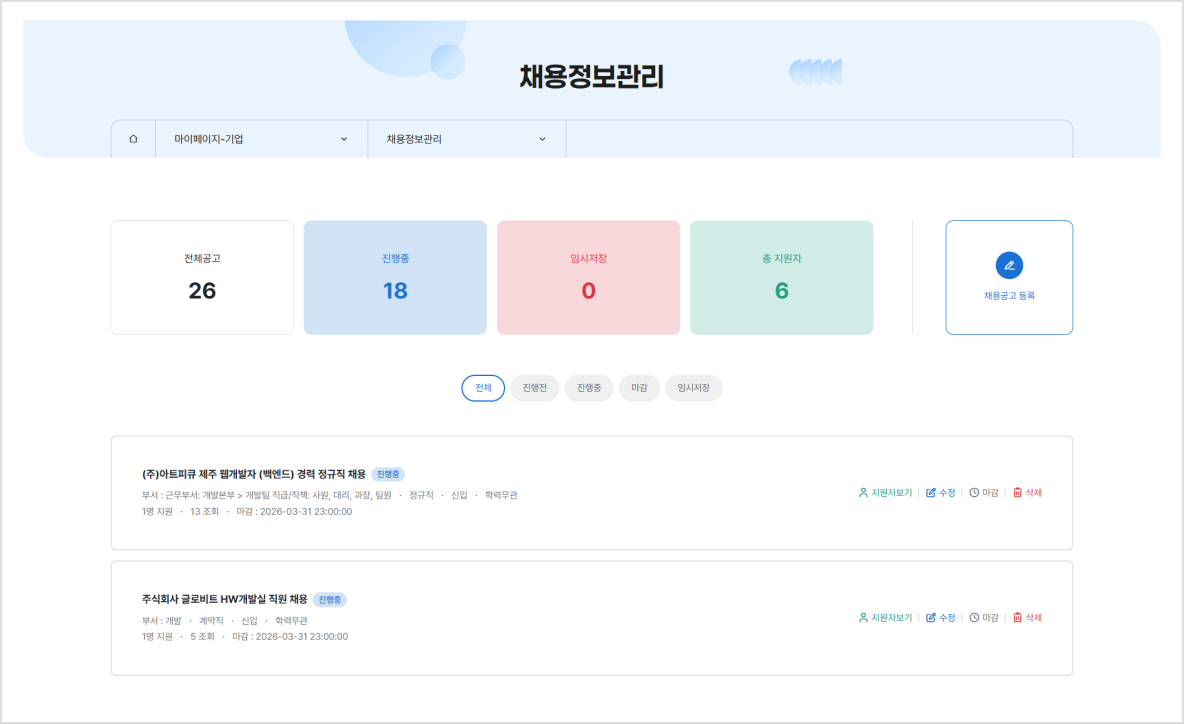Image resolution: width=1184 pixels, height=724 pixels.
Task: Toggle the 마감 filter pill
Action: coord(639,388)
